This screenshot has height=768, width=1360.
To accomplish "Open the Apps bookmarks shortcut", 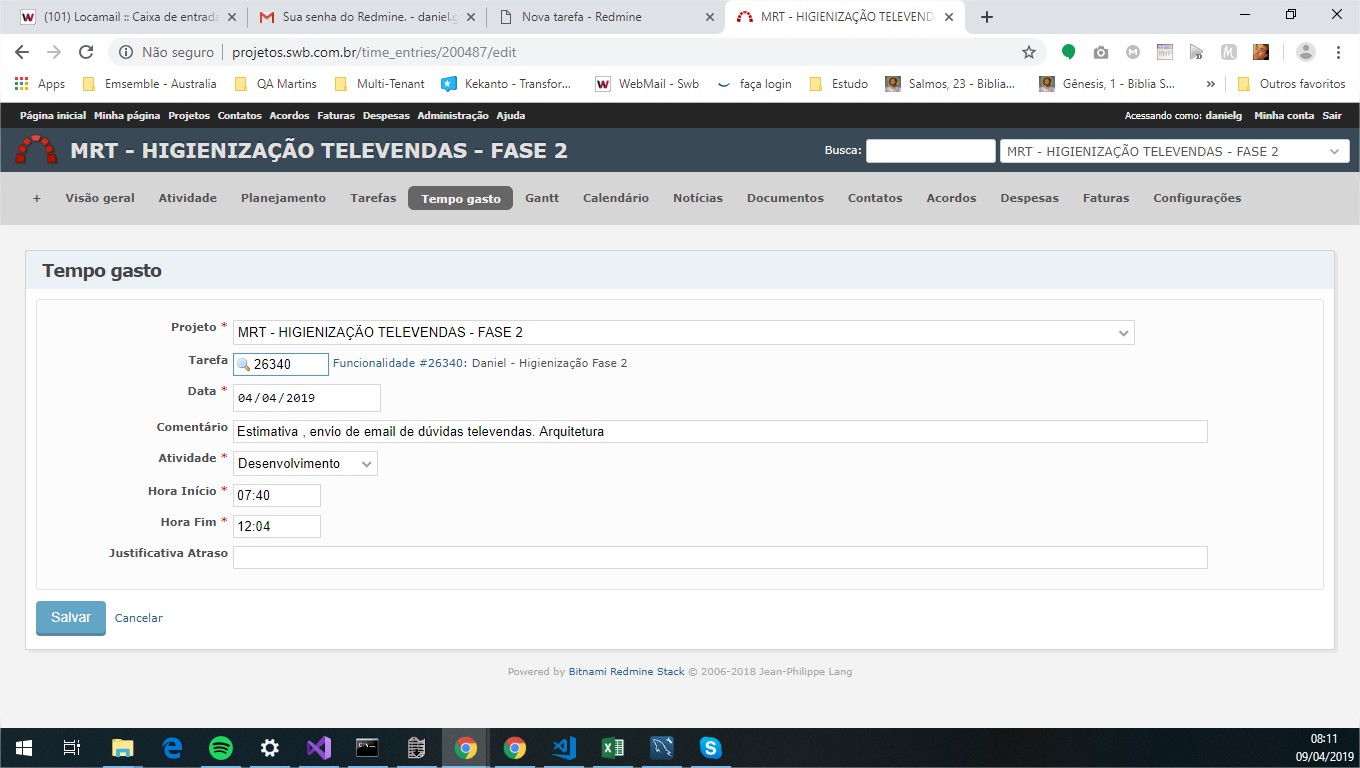I will (x=40, y=84).
